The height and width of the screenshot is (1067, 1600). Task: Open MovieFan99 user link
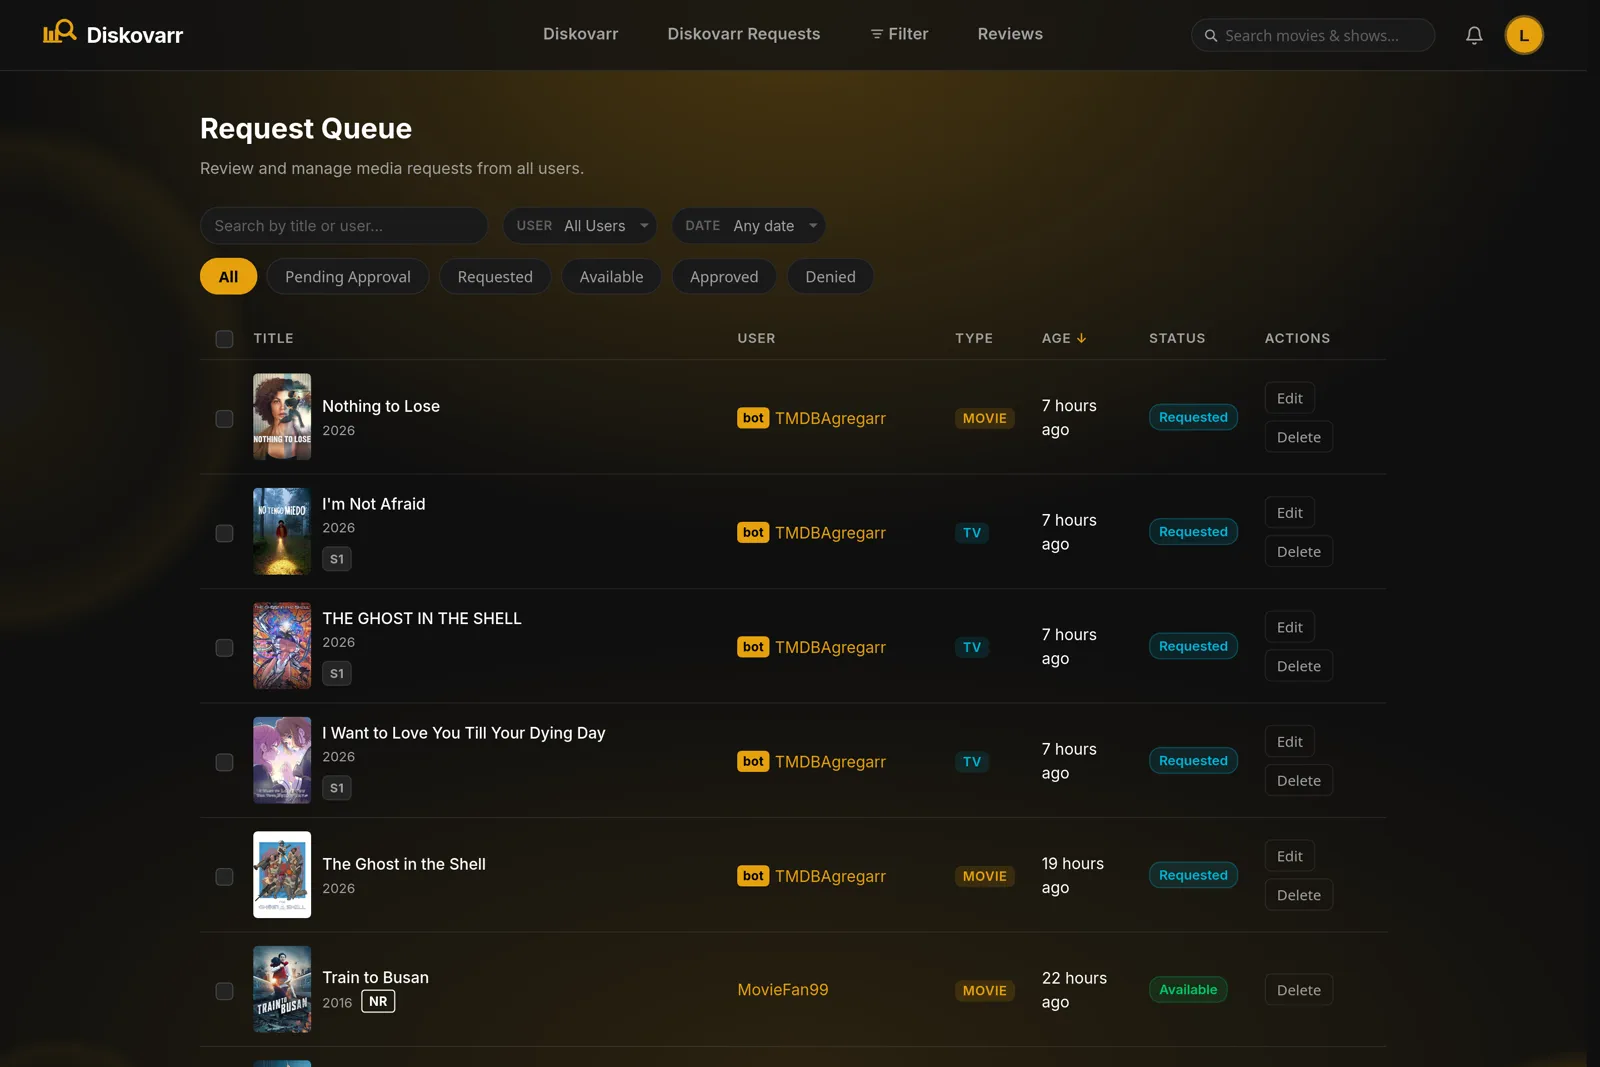[783, 990]
